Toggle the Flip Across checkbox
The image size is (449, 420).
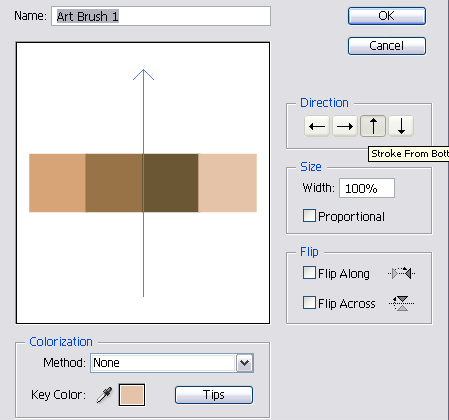tap(309, 303)
